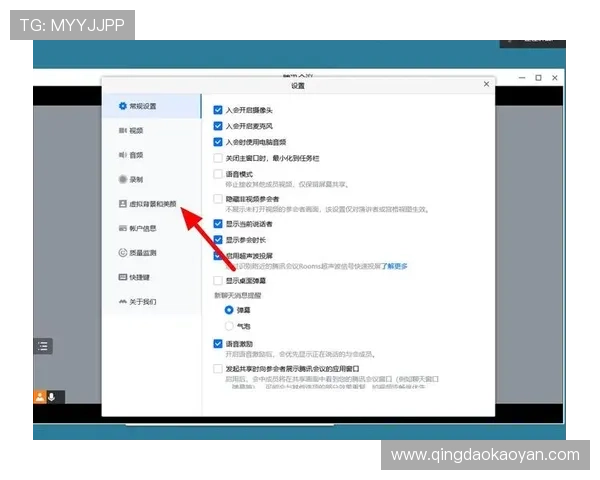The width and height of the screenshot is (600, 480).
Task: Uncheck 显示参会时长 checkbox
Action: click(218, 240)
